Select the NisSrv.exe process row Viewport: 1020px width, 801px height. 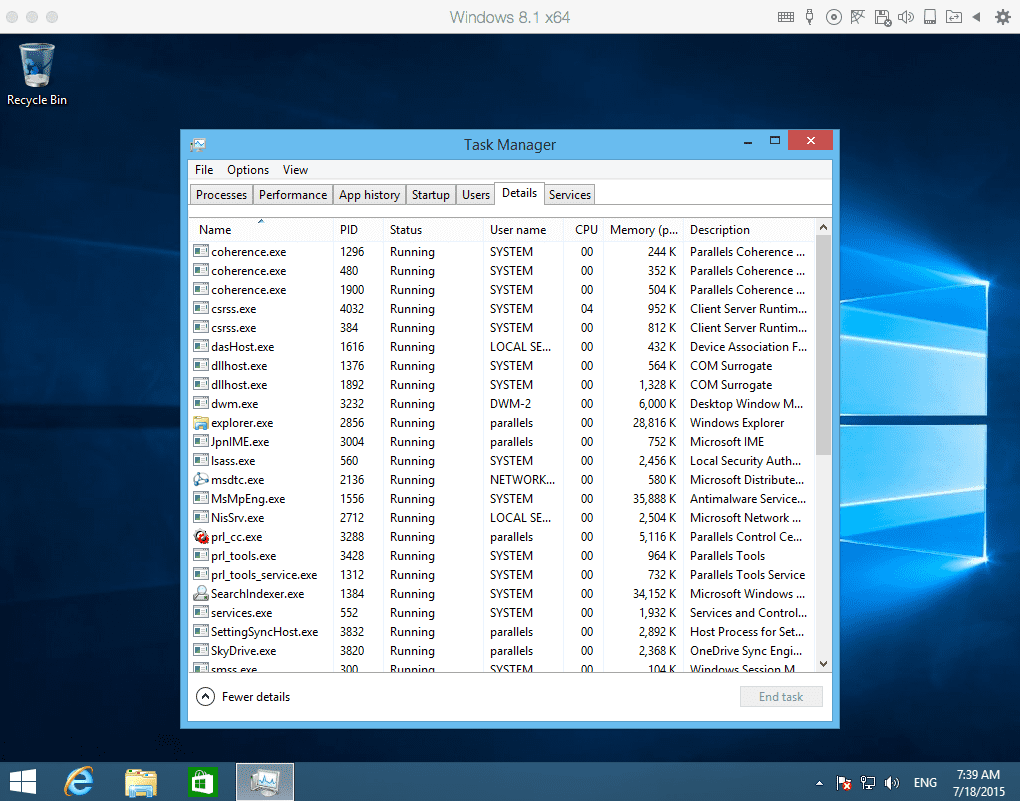click(502, 518)
